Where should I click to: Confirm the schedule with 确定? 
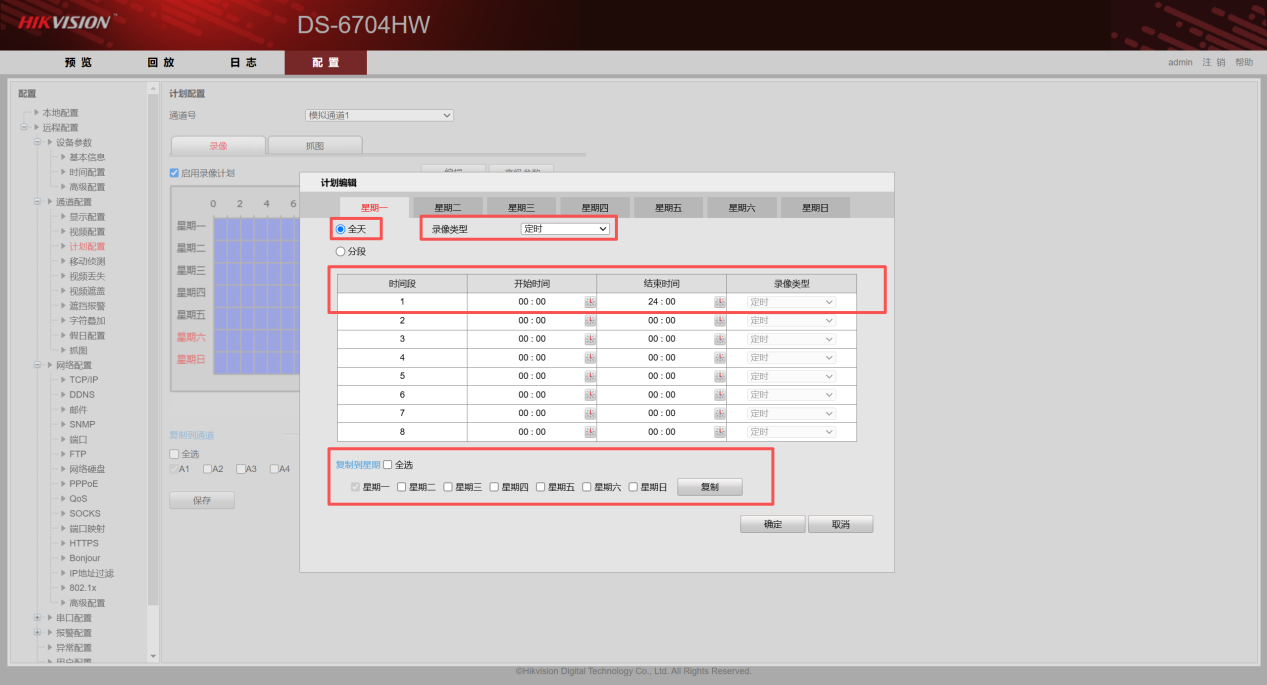click(x=772, y=524)
